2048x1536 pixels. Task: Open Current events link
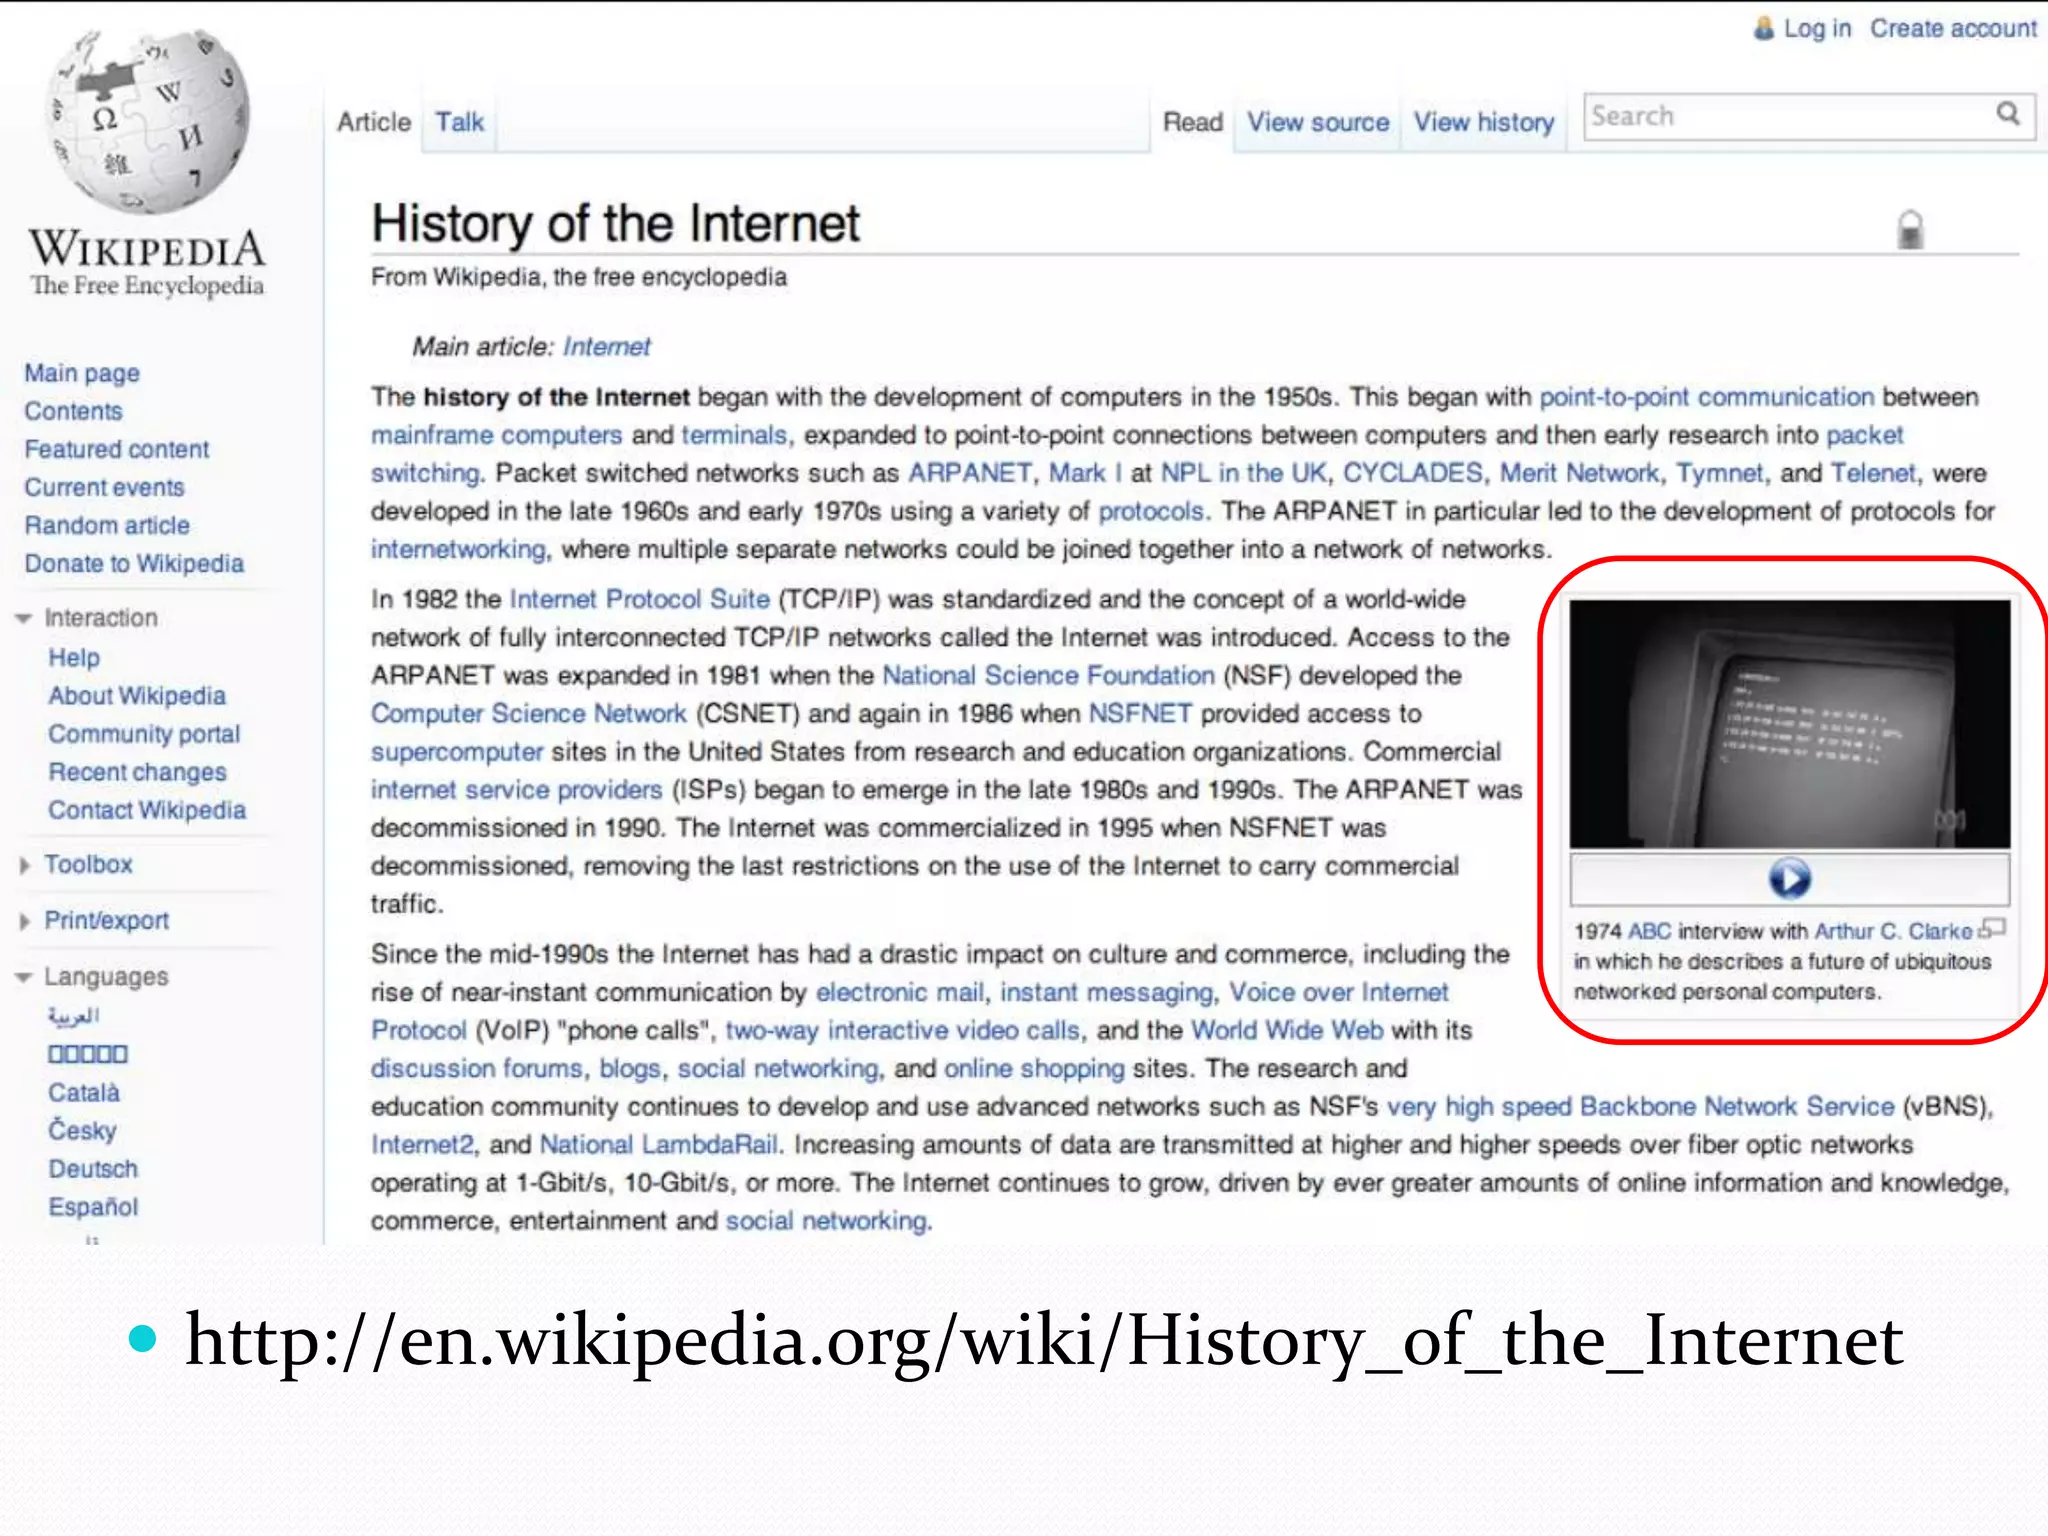[105, 487]
